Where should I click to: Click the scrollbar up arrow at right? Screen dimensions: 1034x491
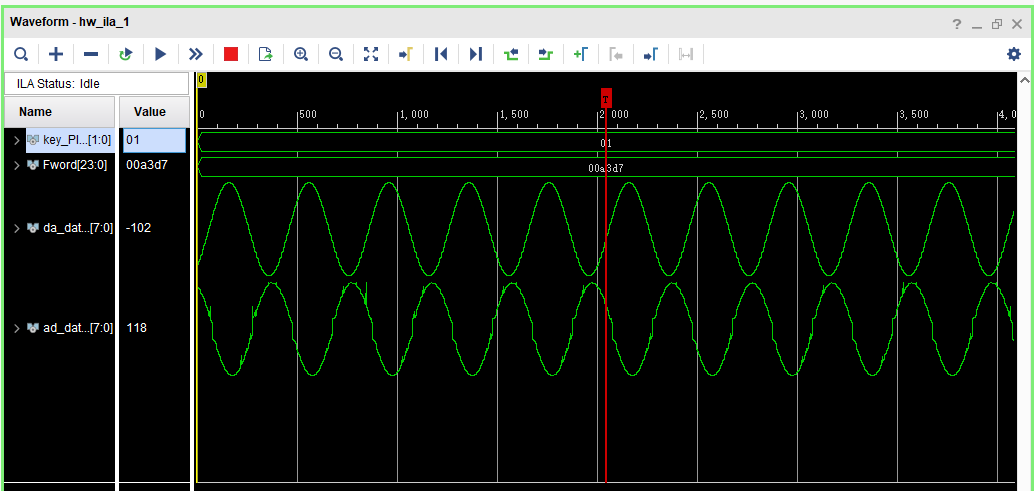[x=1024, y=80]
